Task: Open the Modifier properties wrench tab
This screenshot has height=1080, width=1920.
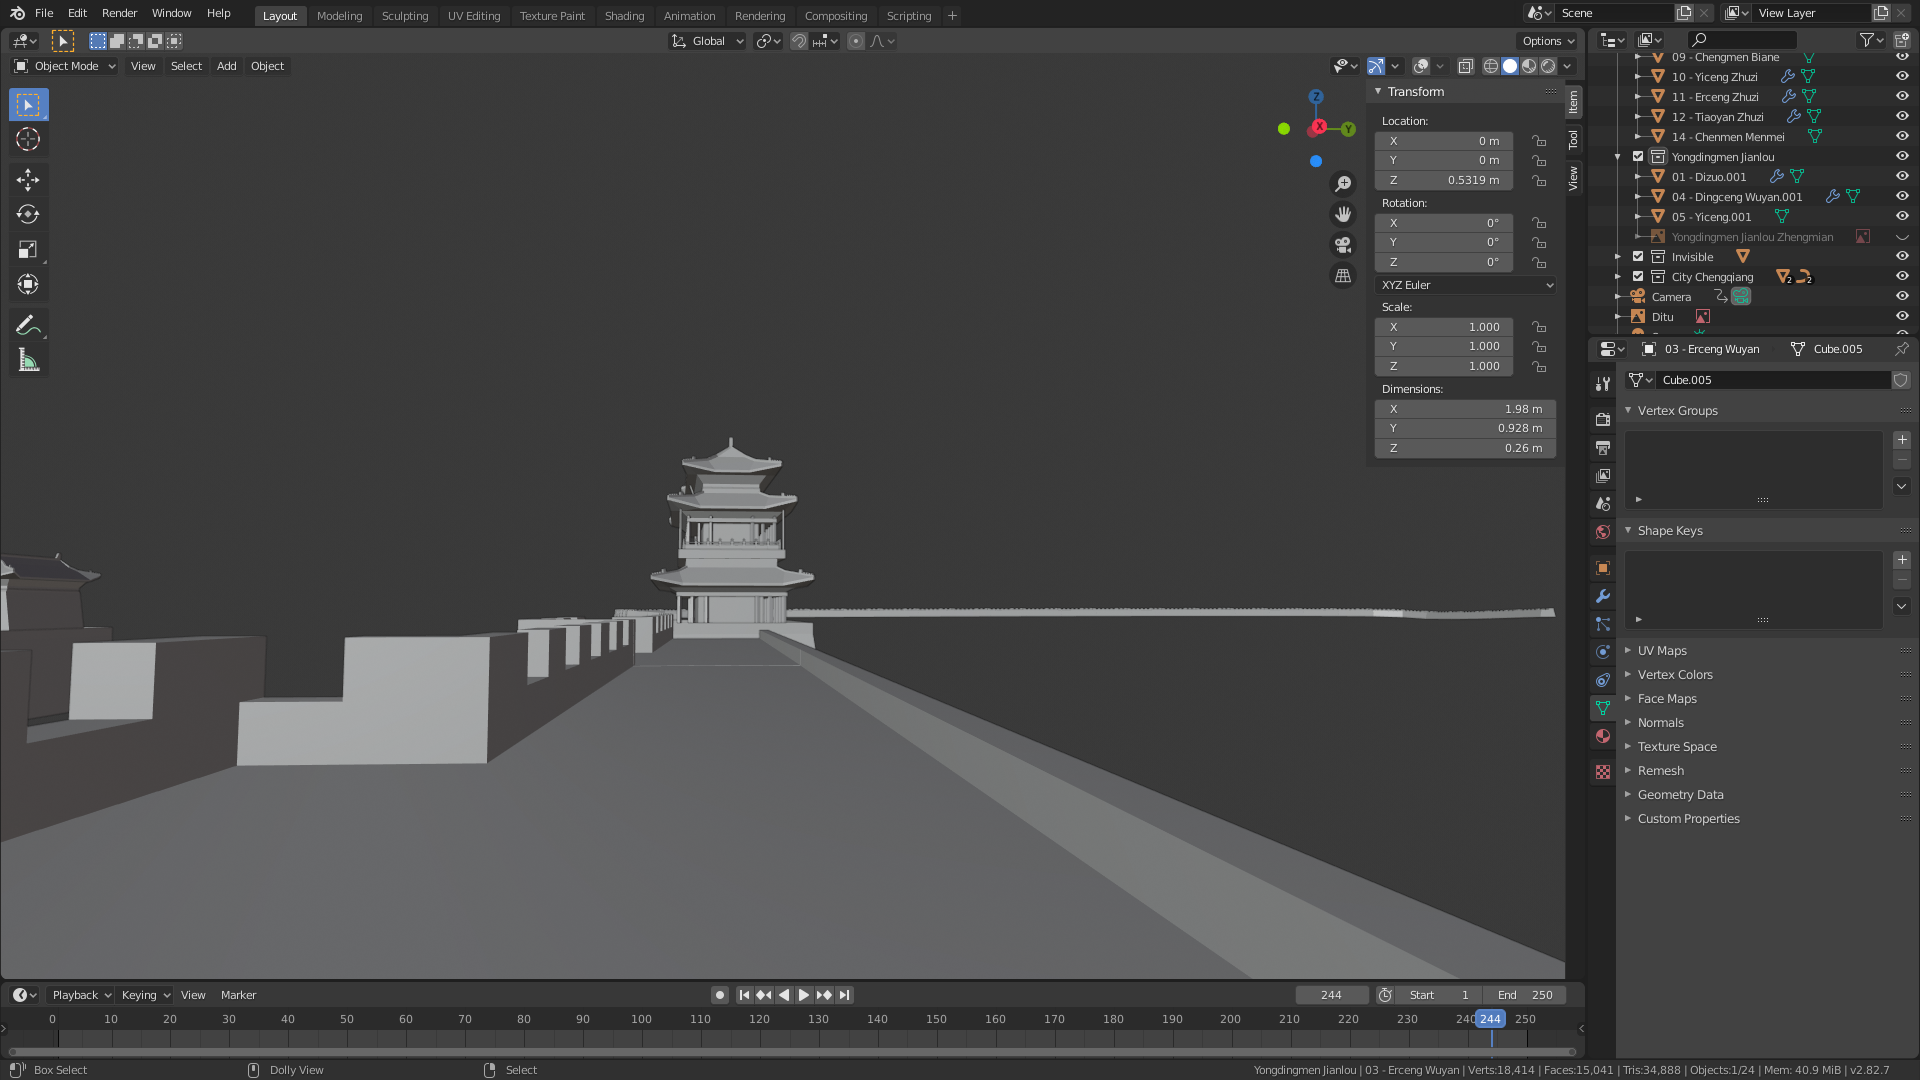Action: [1603, 596]
